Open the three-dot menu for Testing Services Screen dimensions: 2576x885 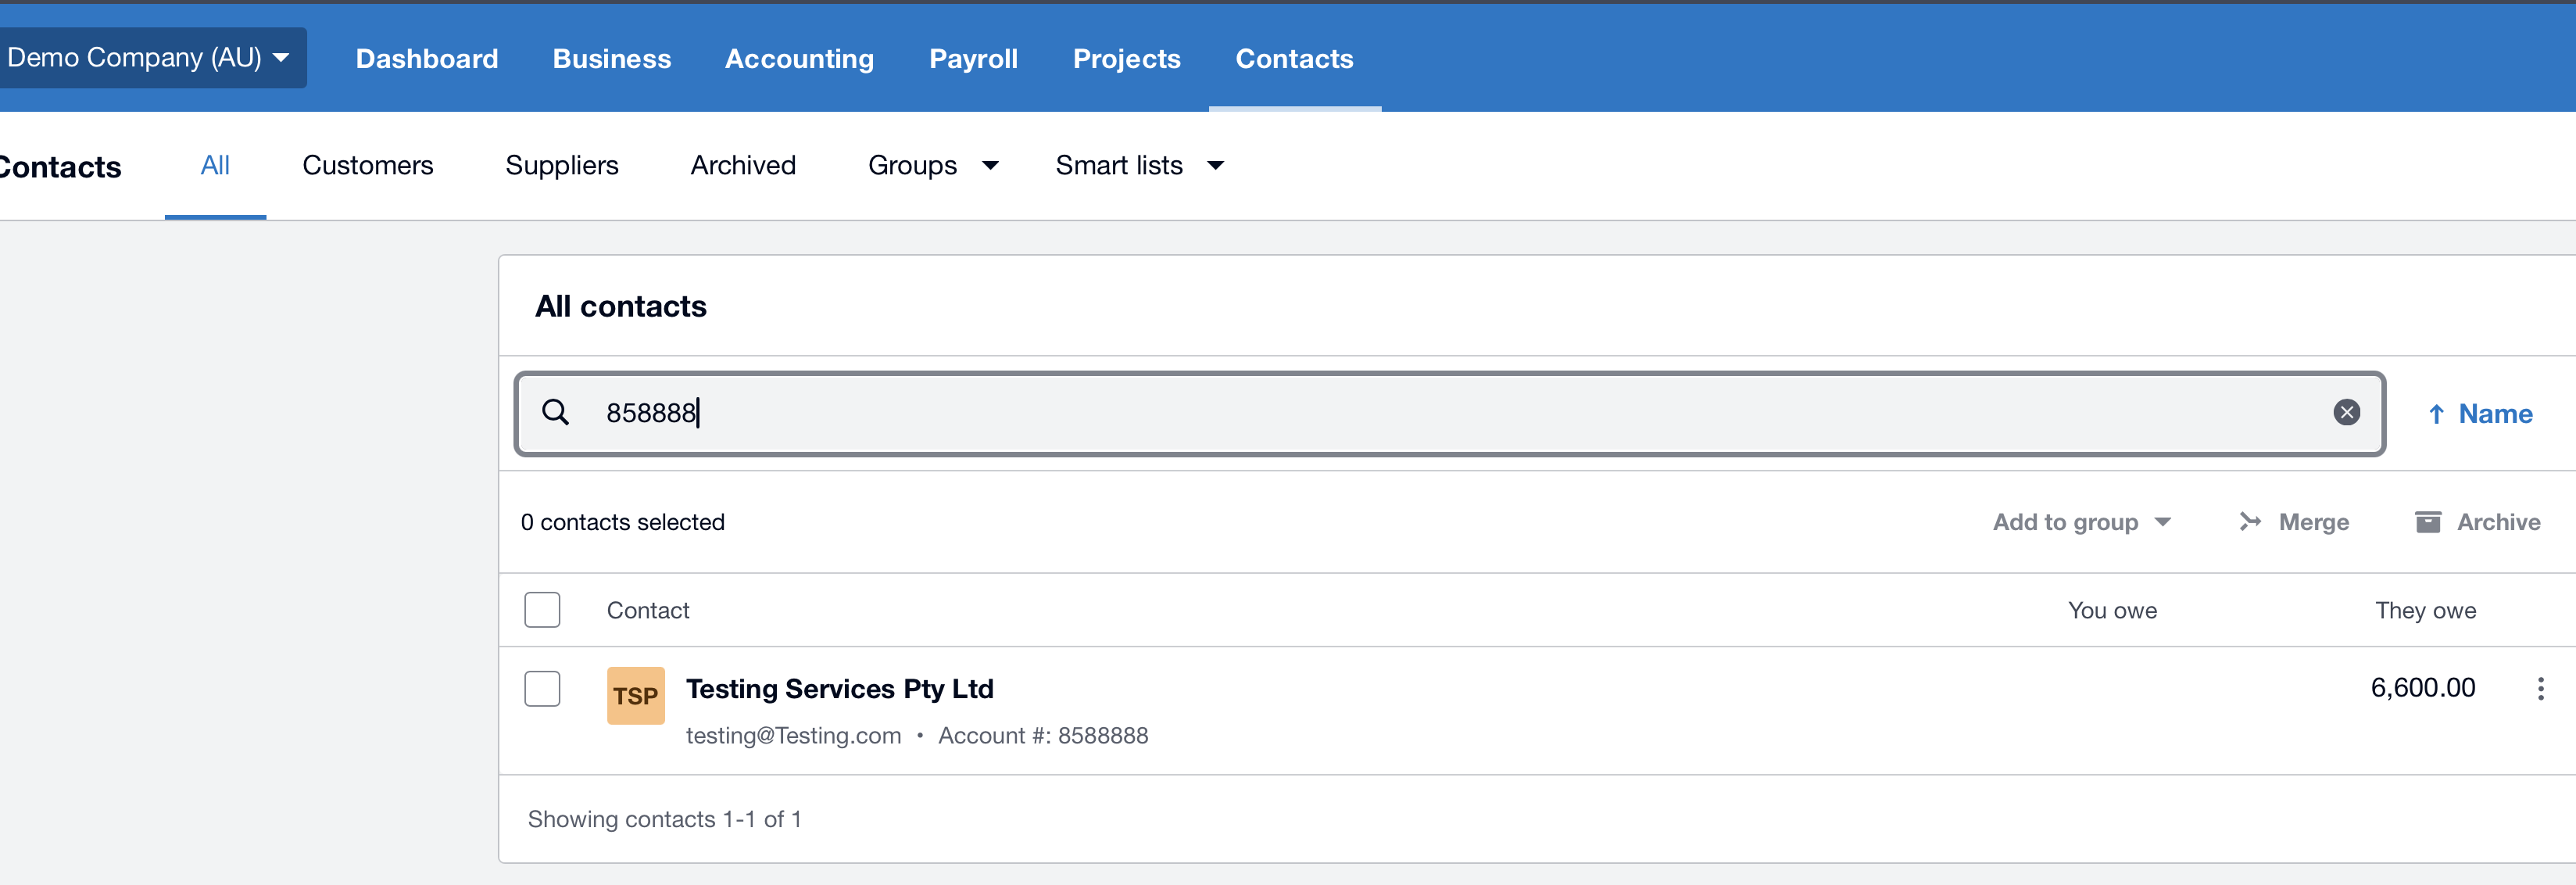coord(2540,688)
